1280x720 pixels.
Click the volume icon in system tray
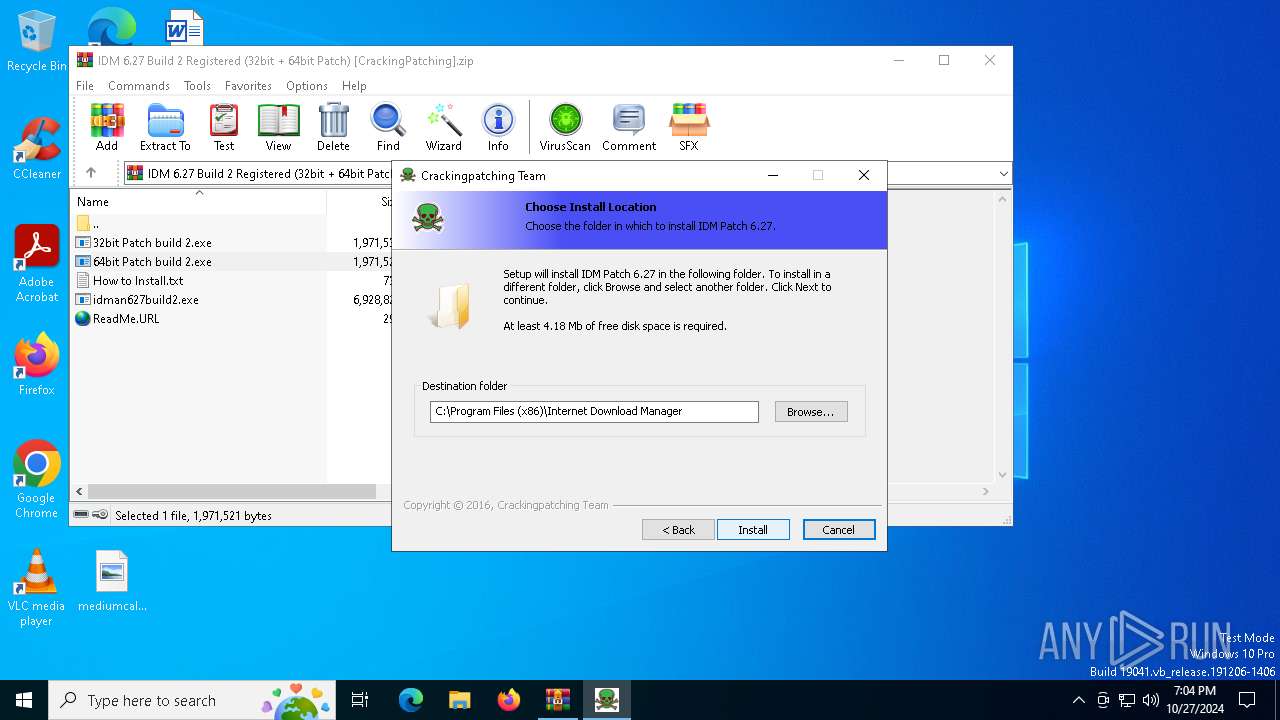1151,700
